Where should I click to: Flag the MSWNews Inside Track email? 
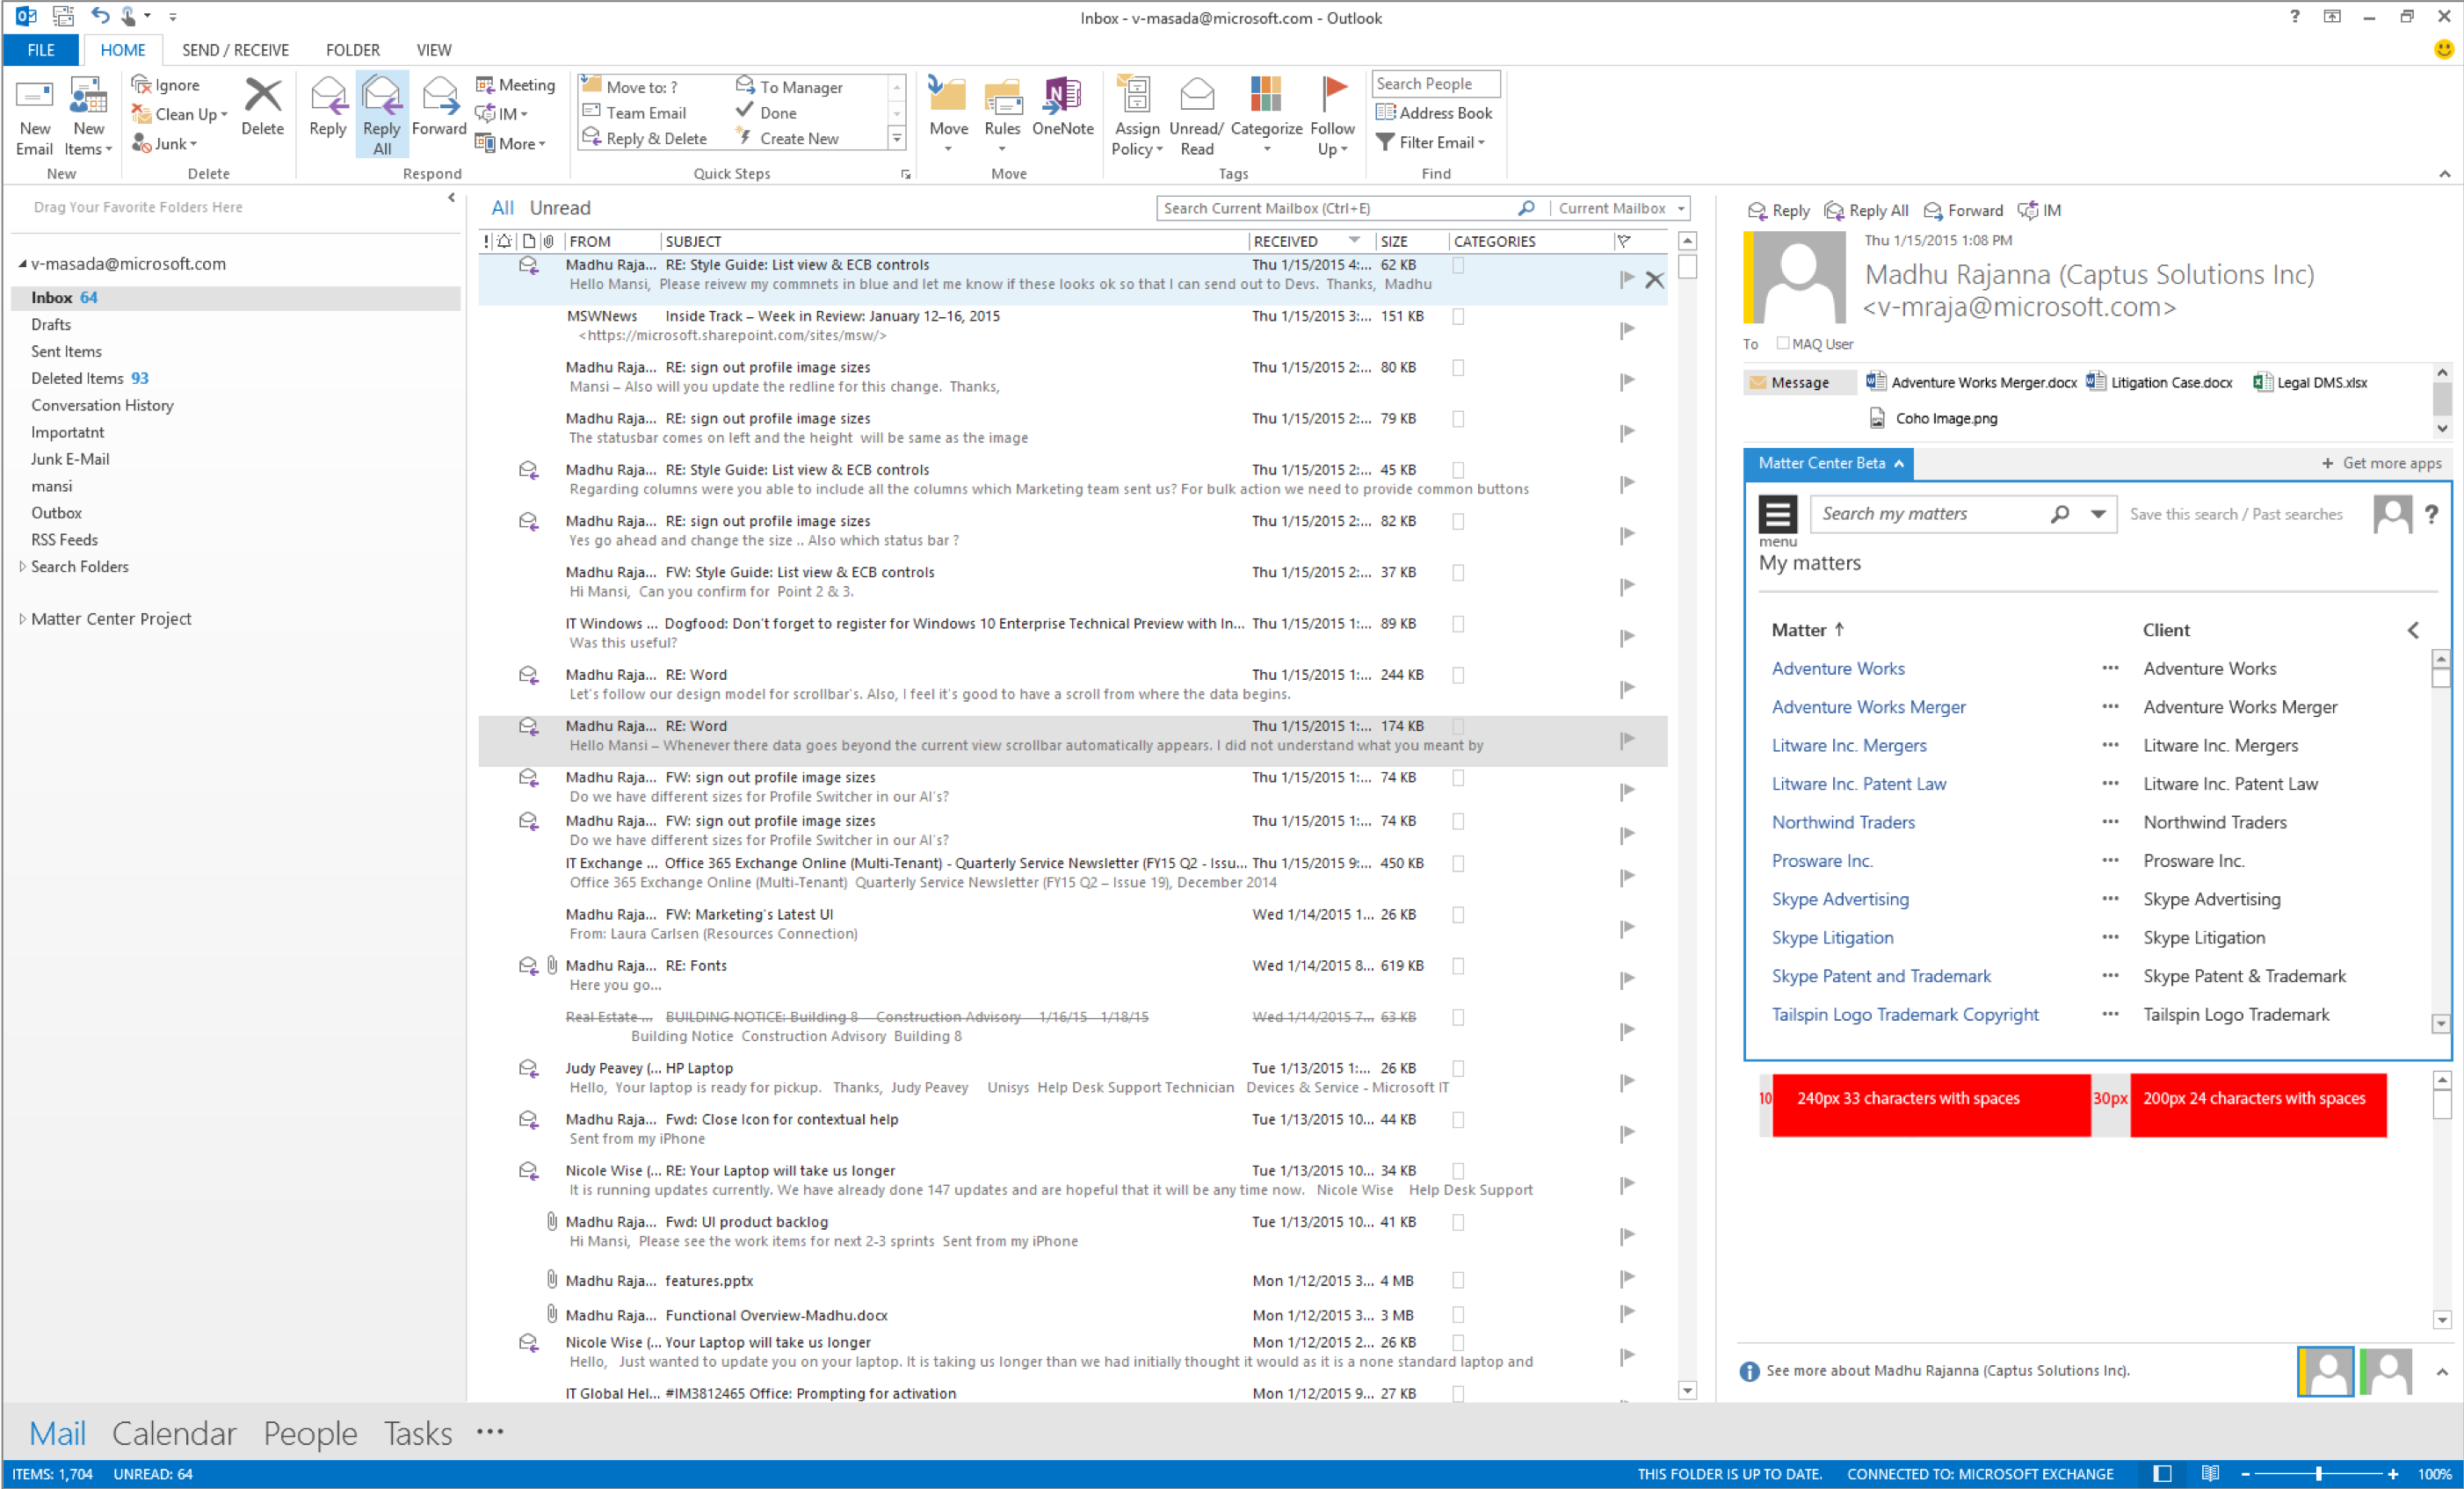pos(1627,329)
